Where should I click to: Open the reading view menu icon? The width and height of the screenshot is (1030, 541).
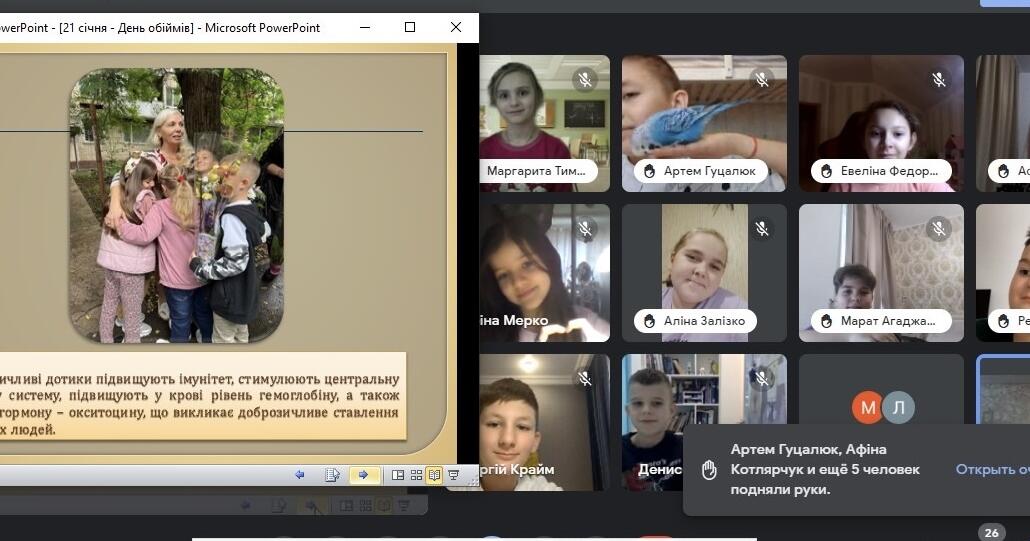click(x=332, y=475)
